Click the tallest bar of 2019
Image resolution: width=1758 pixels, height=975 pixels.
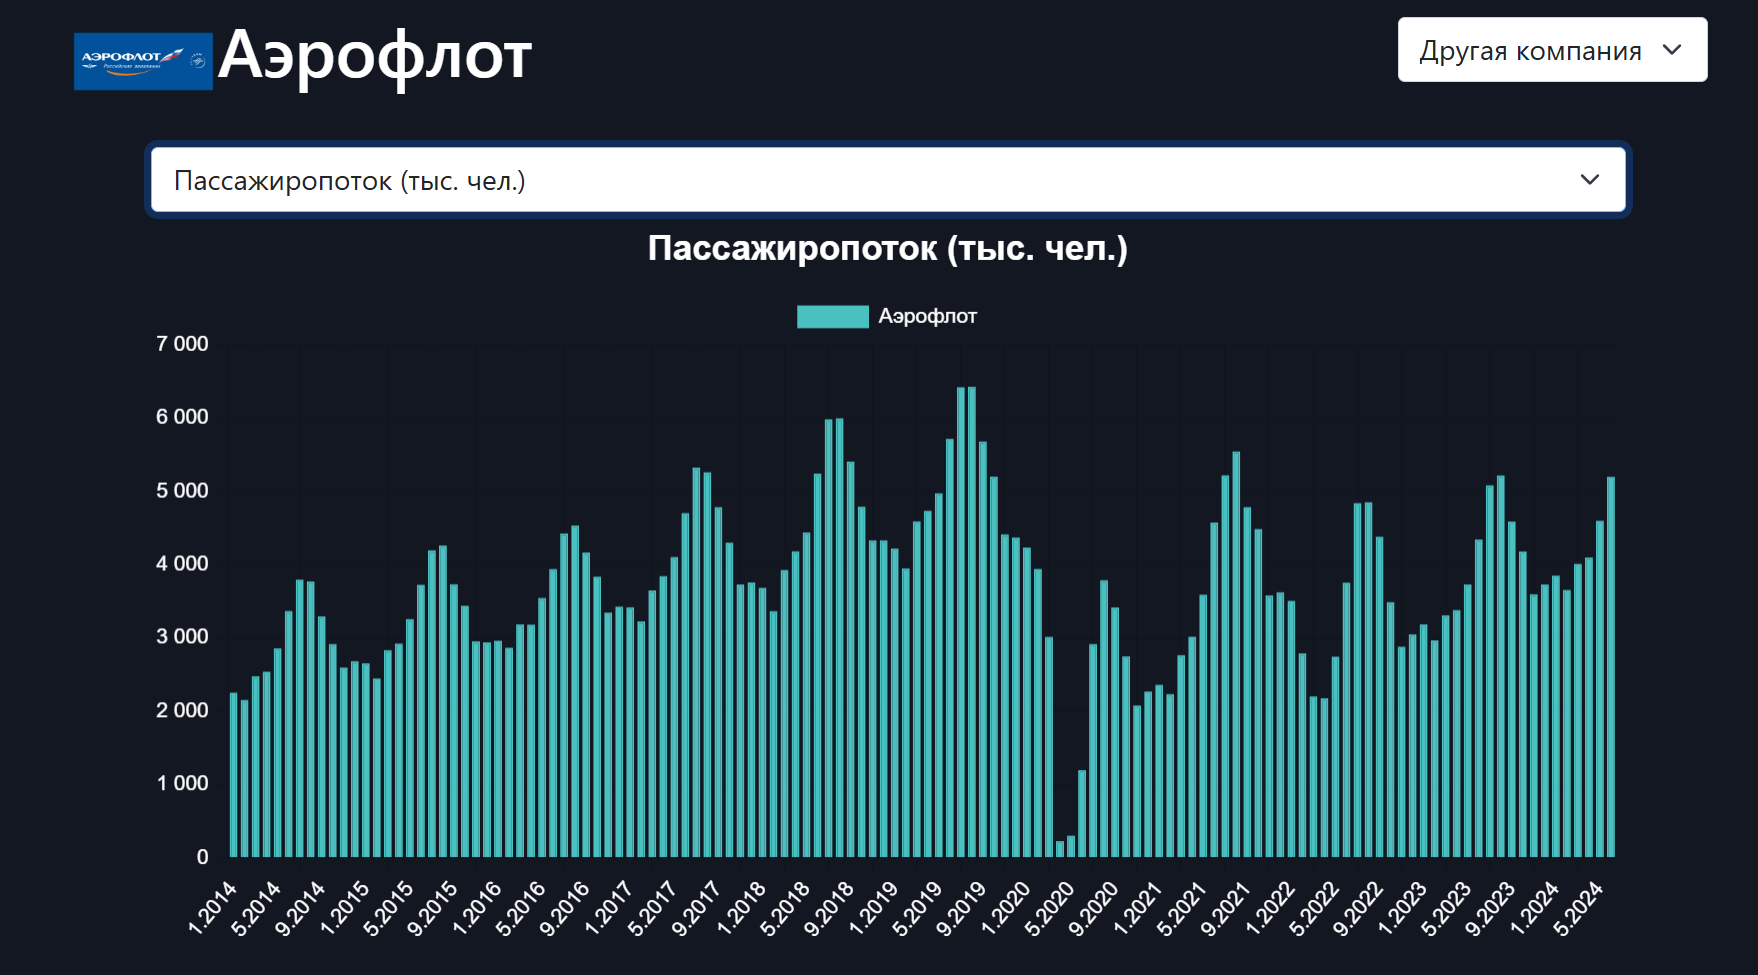click(x=972, y=622)
